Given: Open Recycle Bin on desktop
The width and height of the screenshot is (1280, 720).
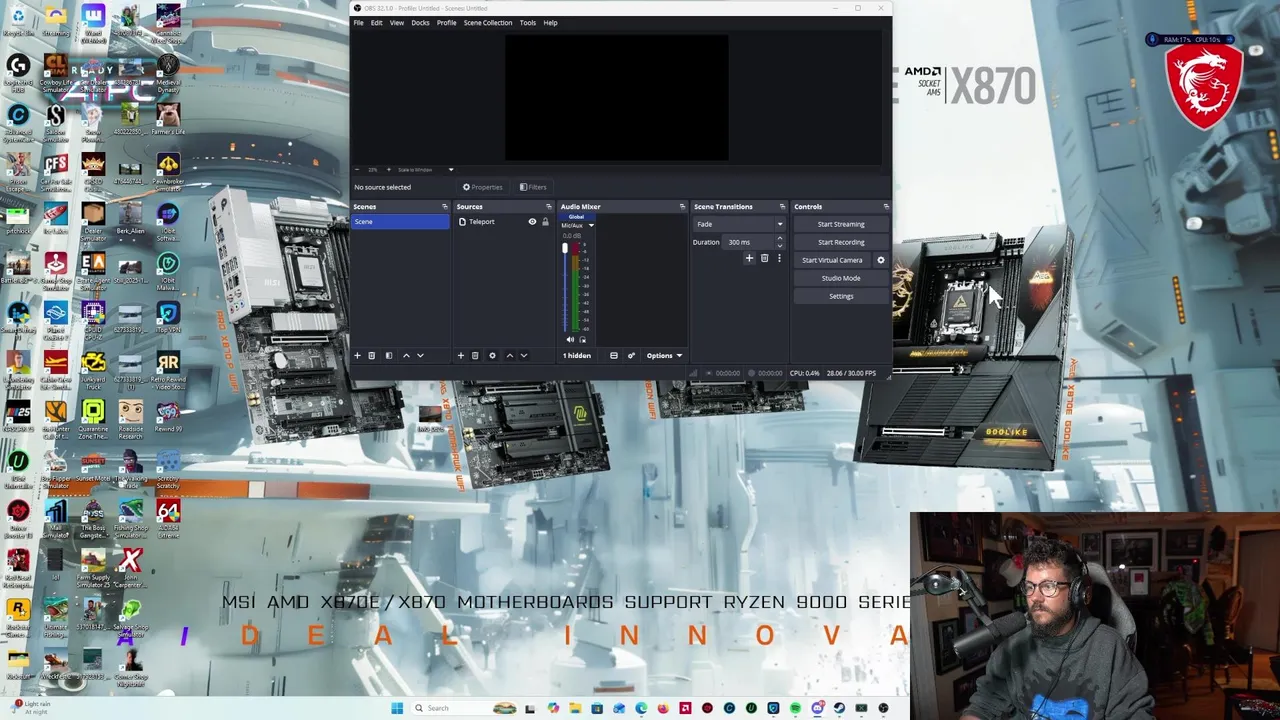Looking at the screenshot, I should (x=18, y=21).
